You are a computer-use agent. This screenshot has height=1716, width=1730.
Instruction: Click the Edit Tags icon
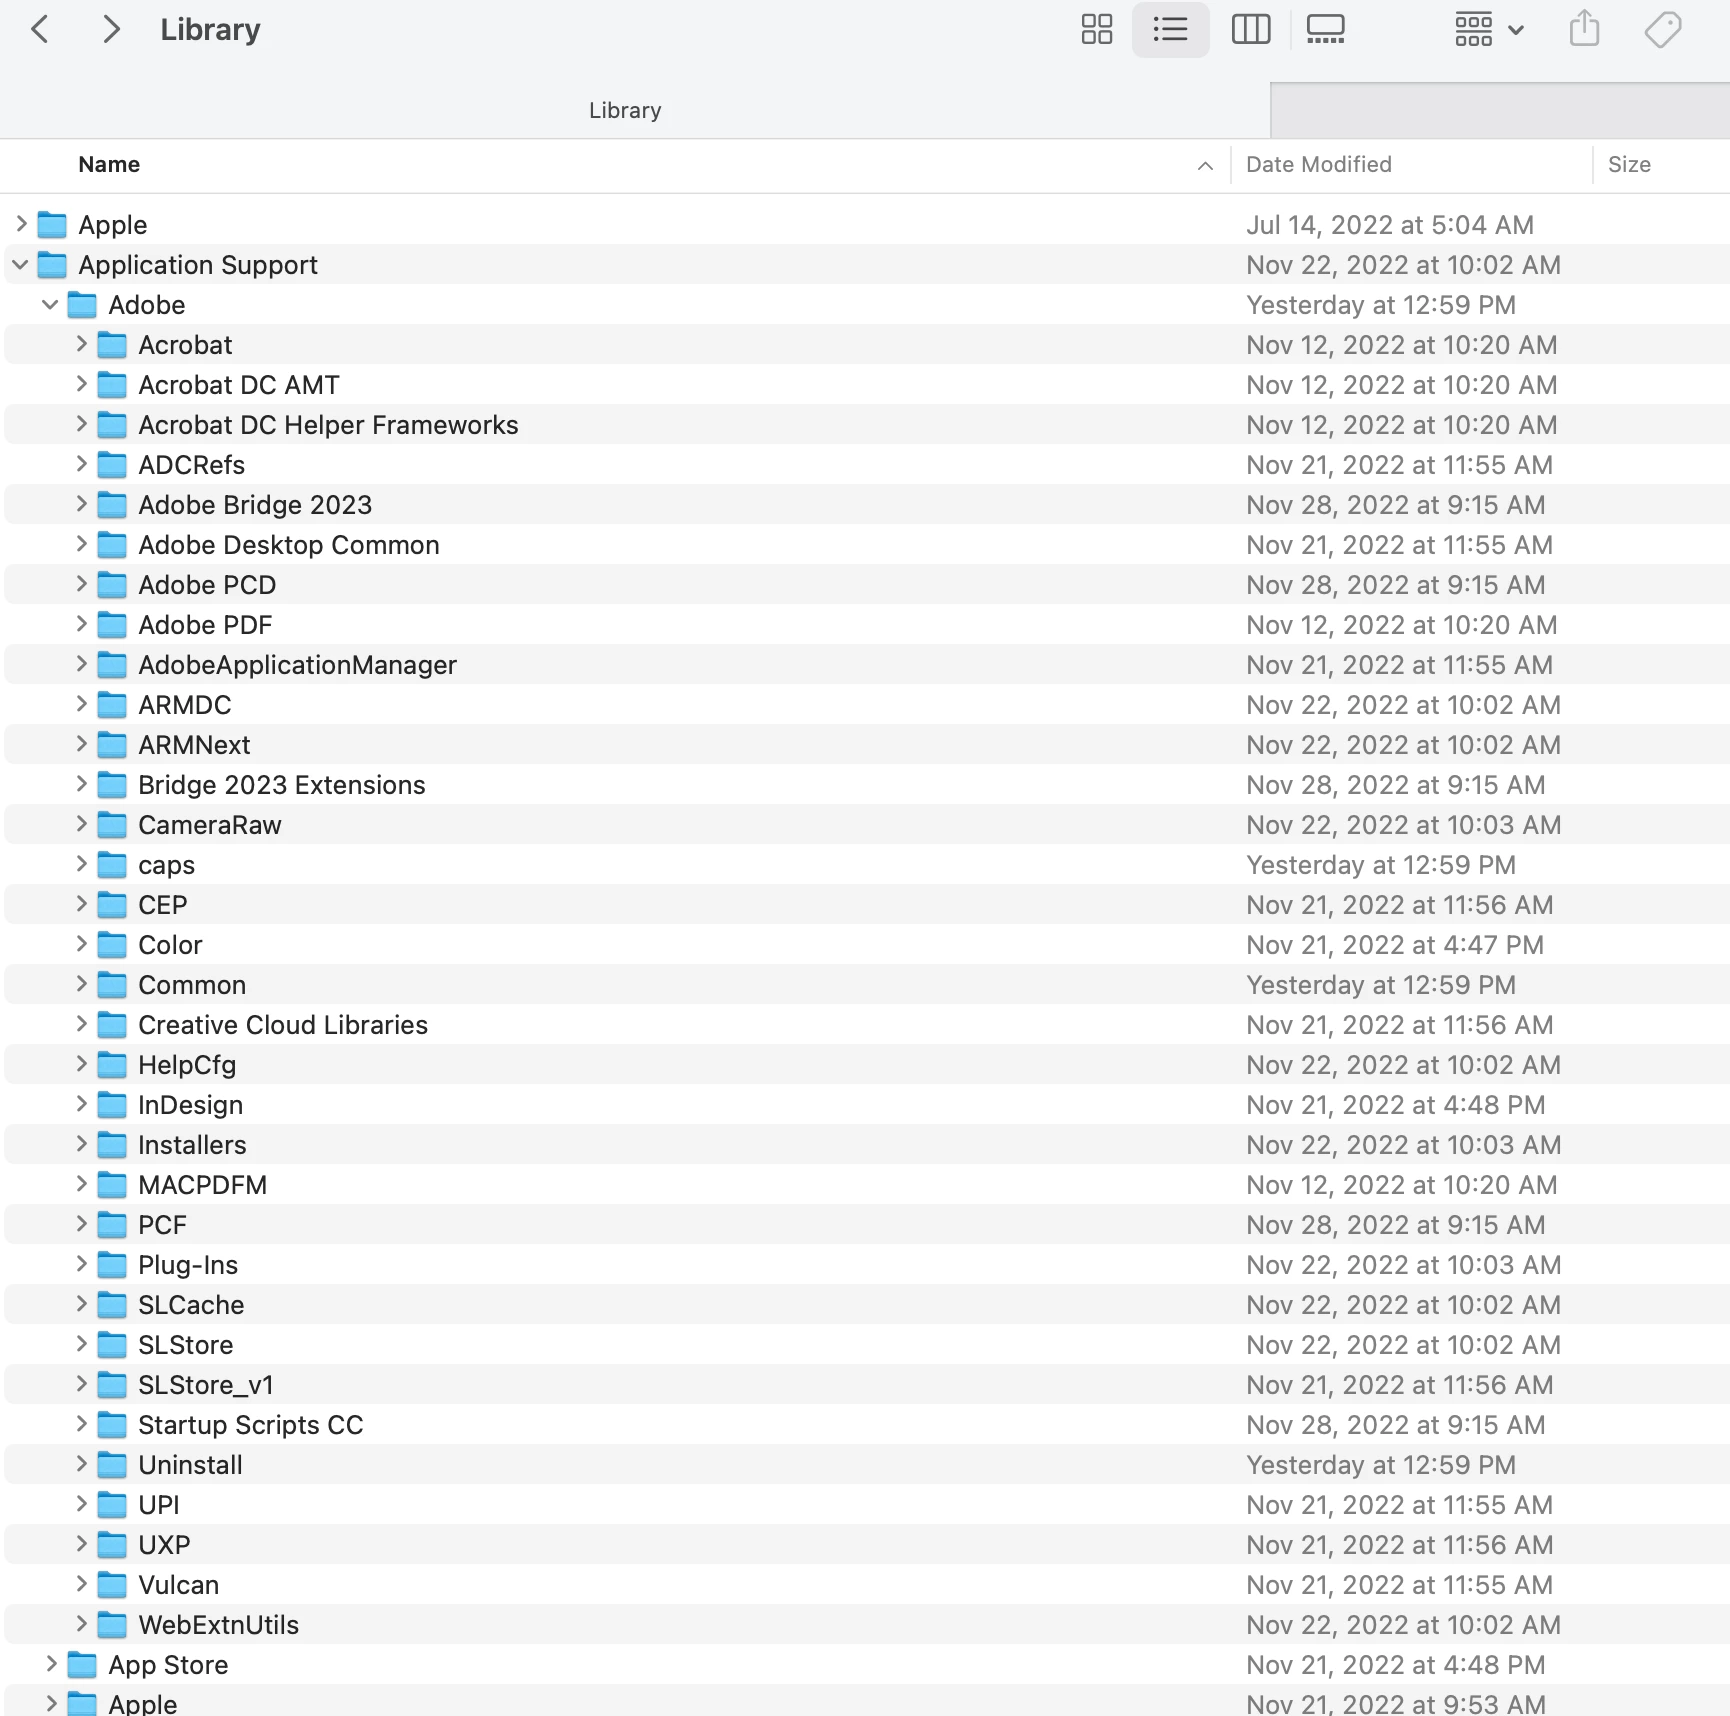tap(1663, 30)
